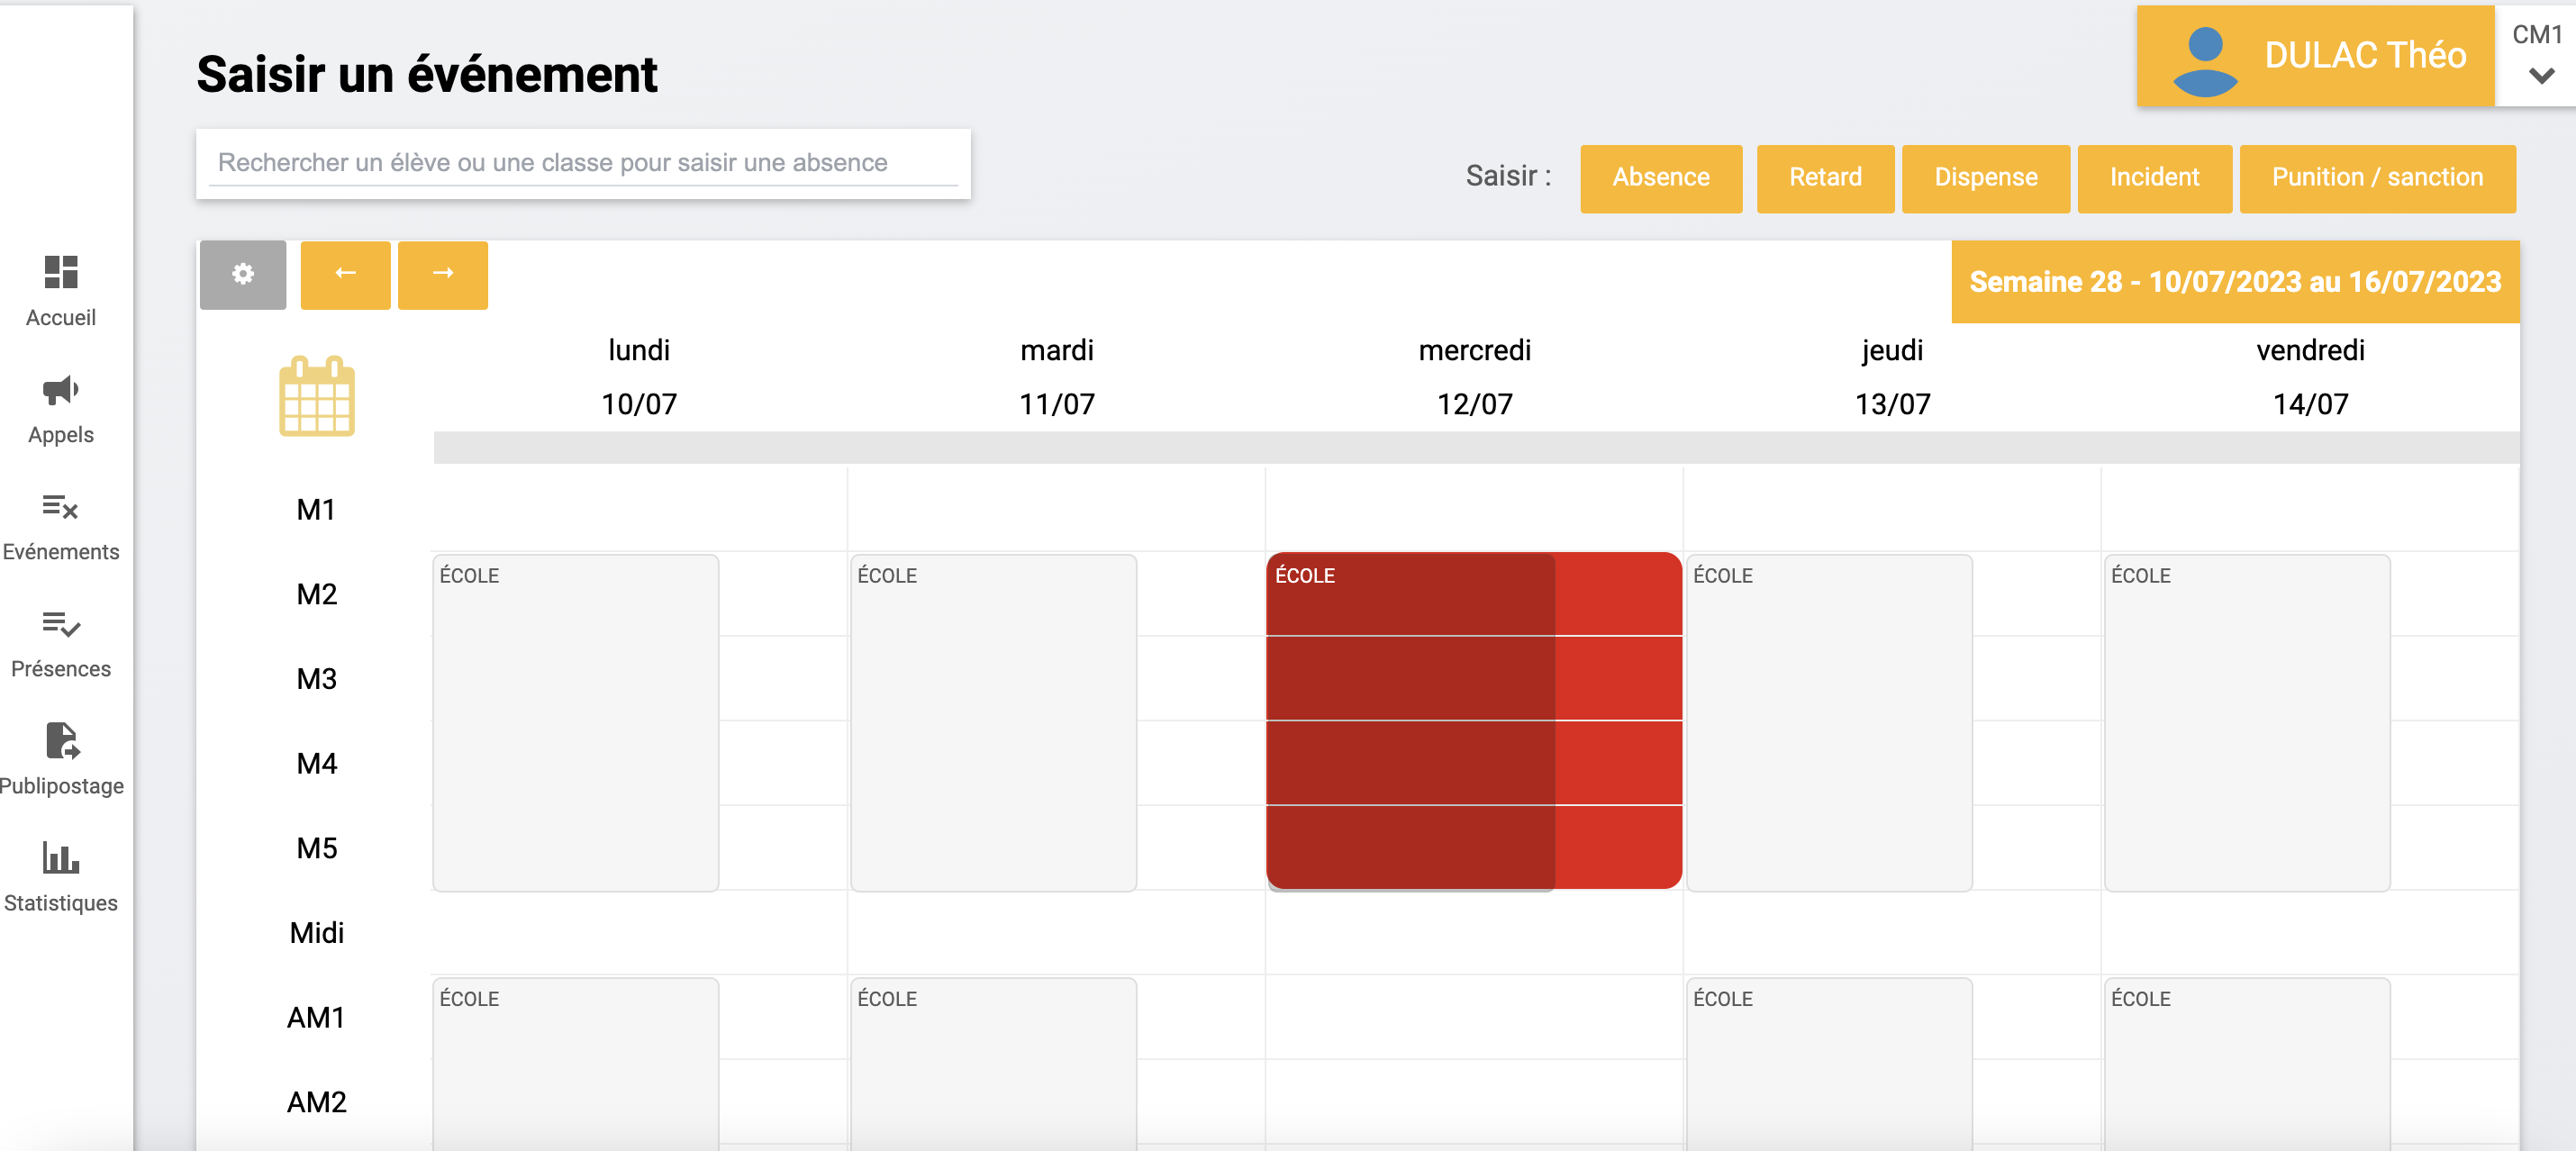Screen dimensions: 2576x1151
Task: Click the M1 time slot label
Action: (x=316, y=510)
